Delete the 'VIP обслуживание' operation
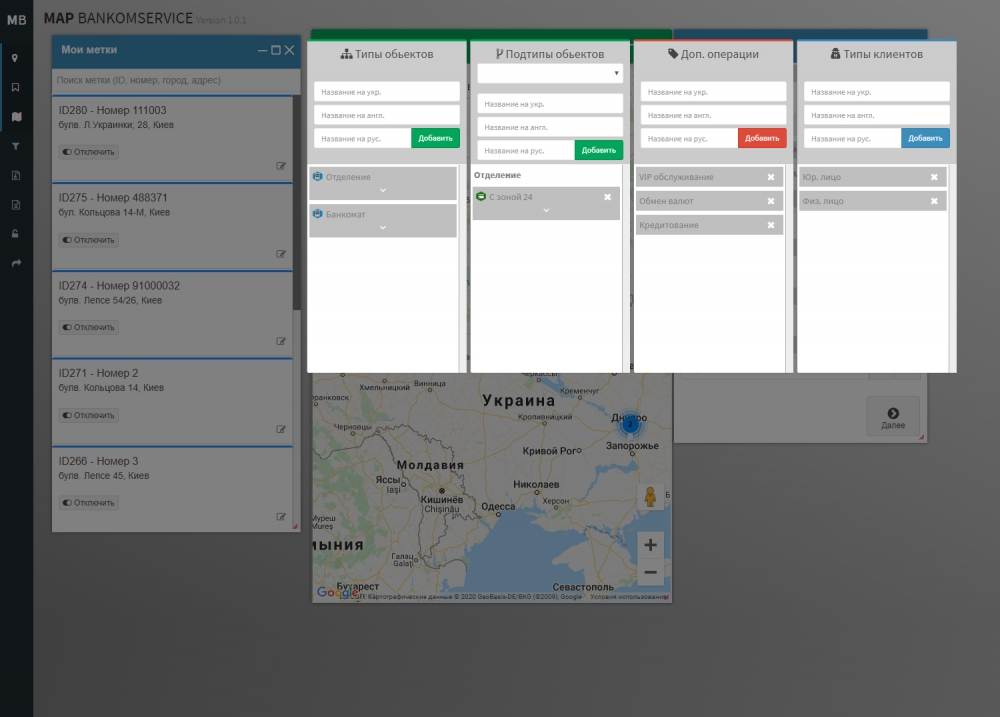This screenshot has width=1000, height=717. tap(770, 177)
